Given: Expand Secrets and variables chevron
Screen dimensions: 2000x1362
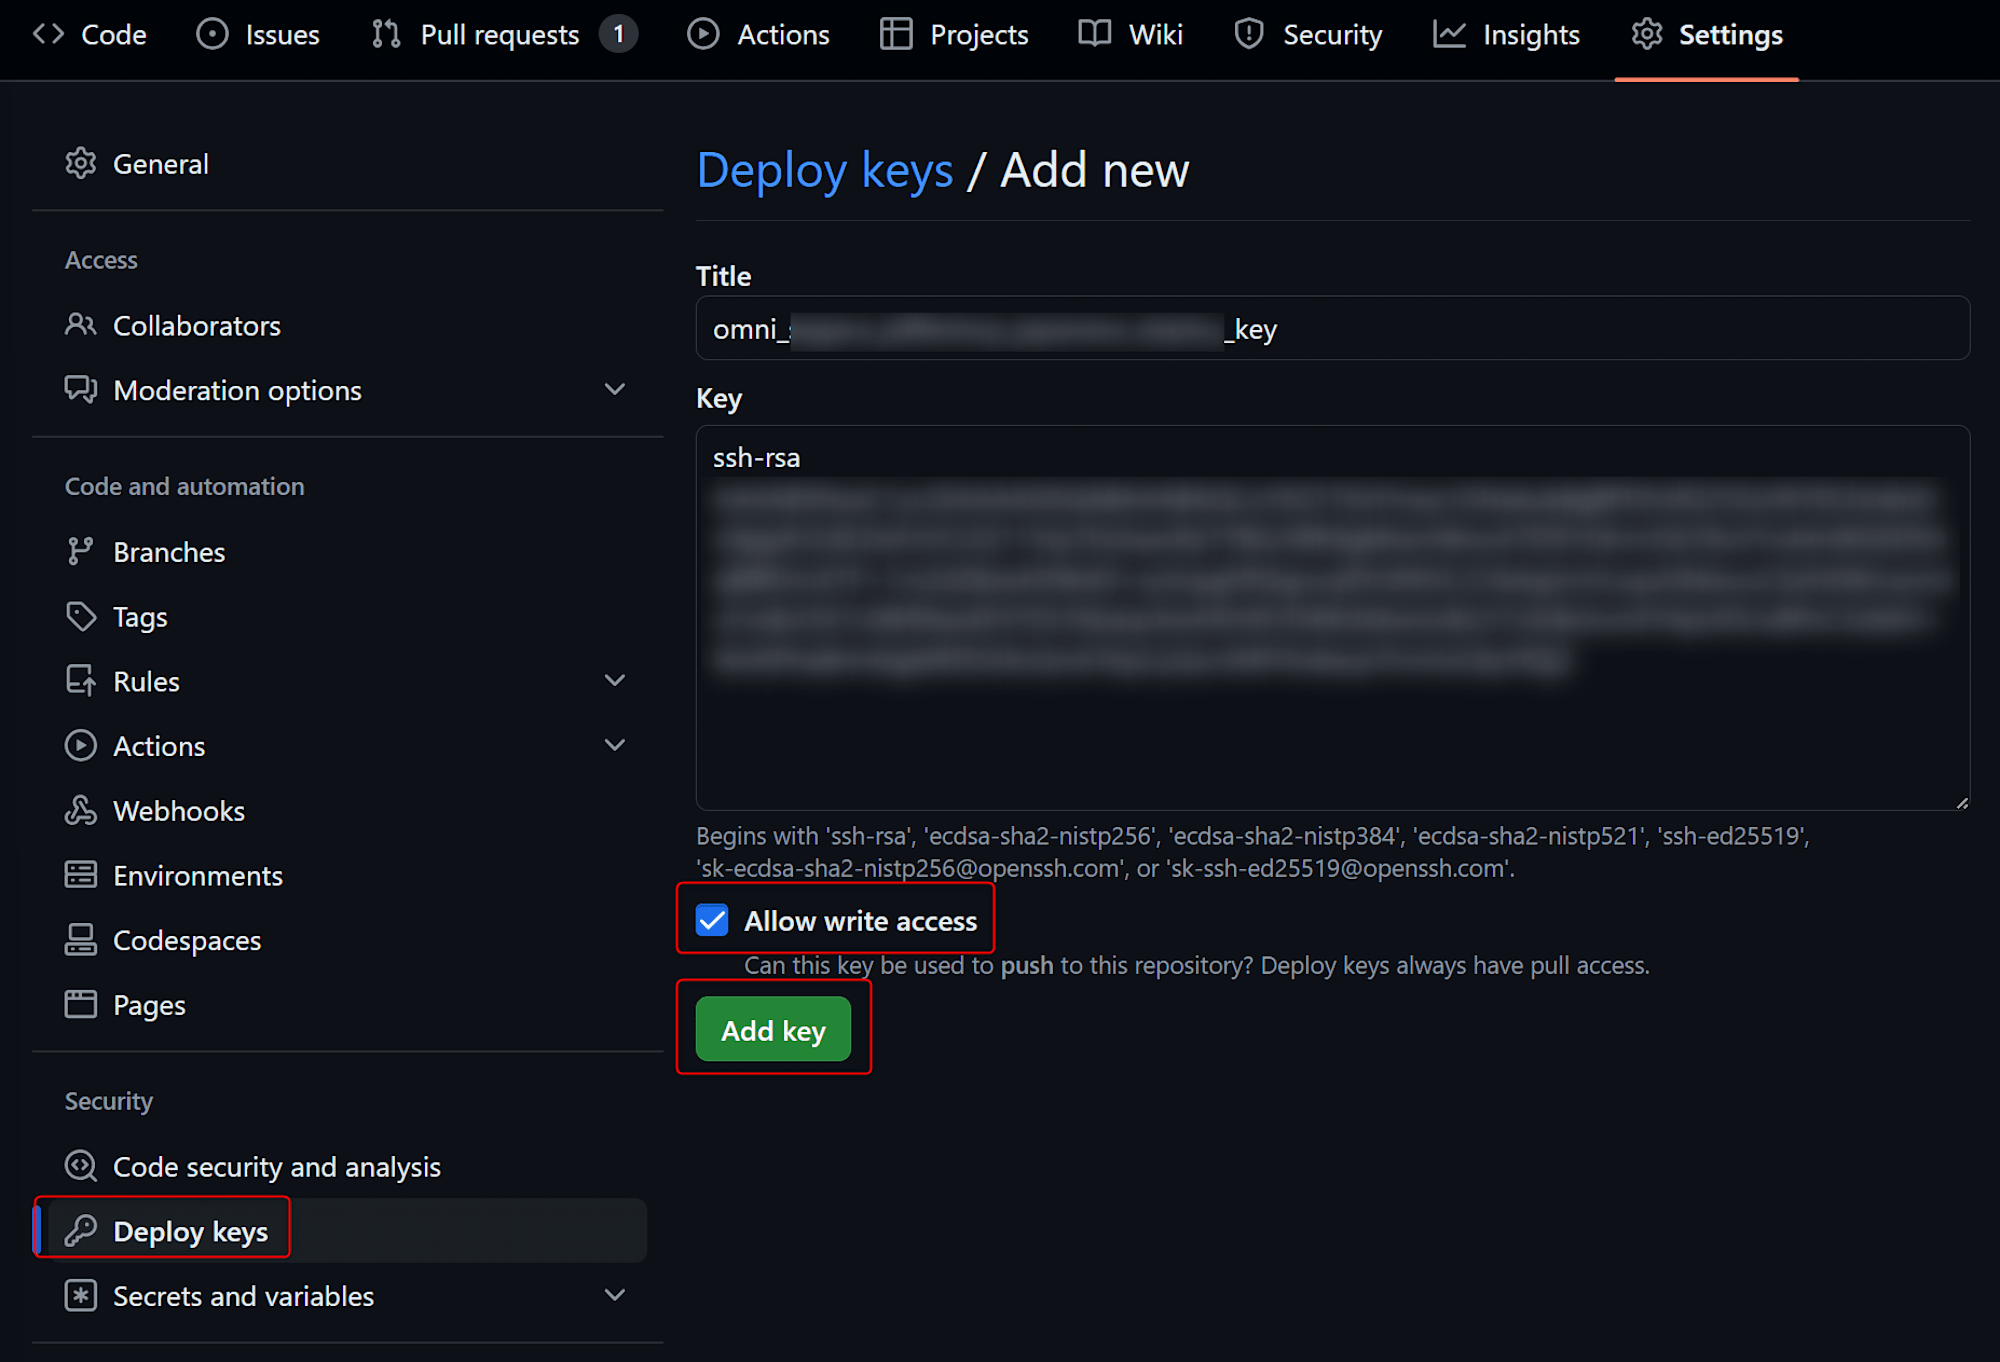Looking at the screenshot, I should point(615,1295).
